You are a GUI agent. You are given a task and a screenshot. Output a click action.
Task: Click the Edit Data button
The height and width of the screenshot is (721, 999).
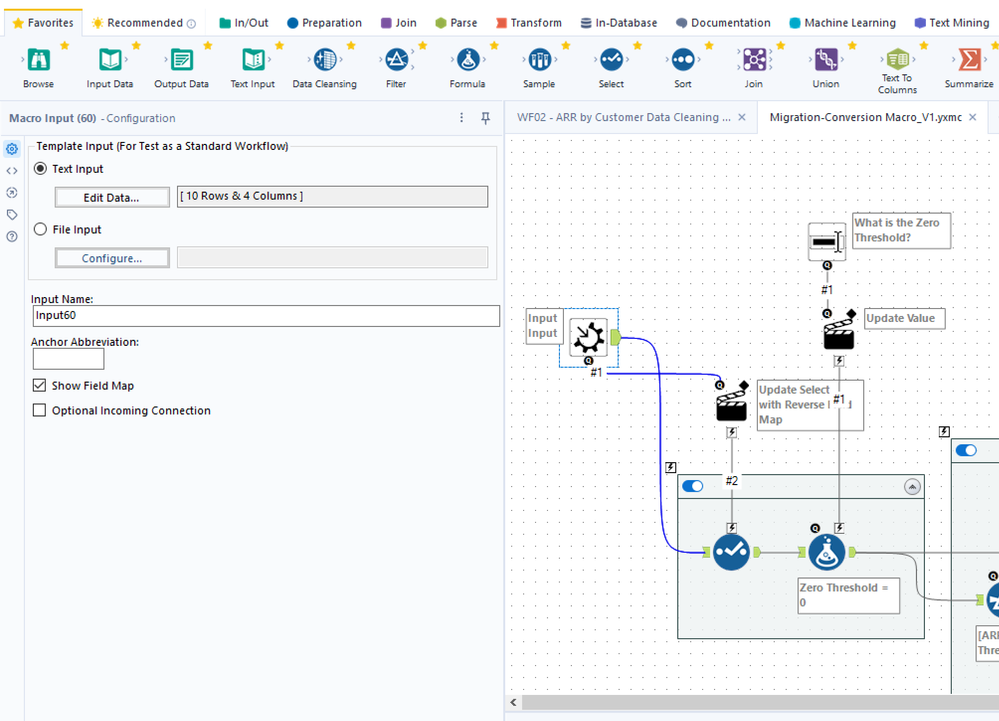[111, 197]
